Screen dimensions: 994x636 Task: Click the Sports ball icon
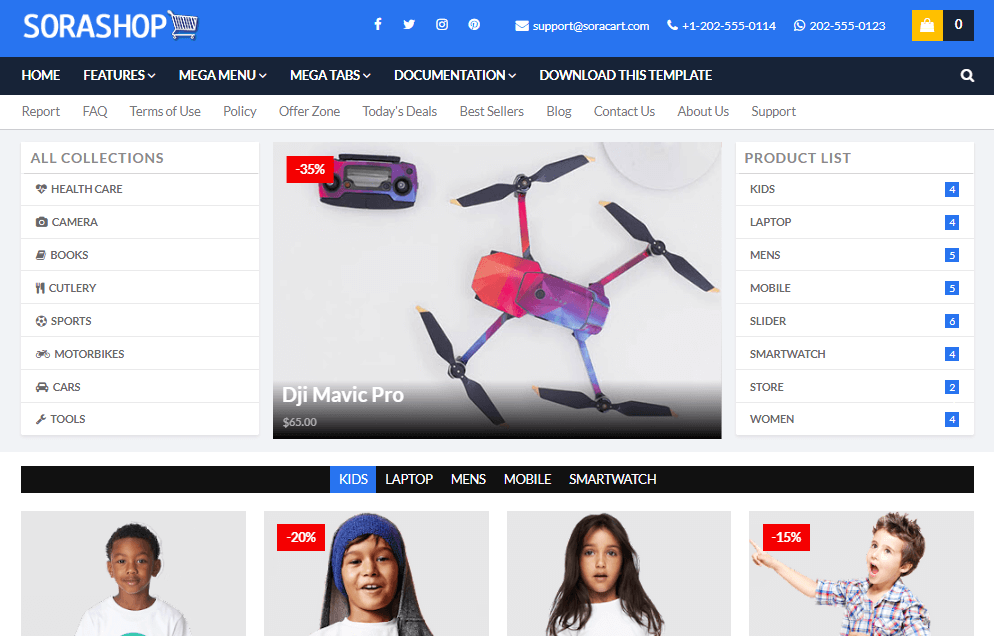coord(41,321)
